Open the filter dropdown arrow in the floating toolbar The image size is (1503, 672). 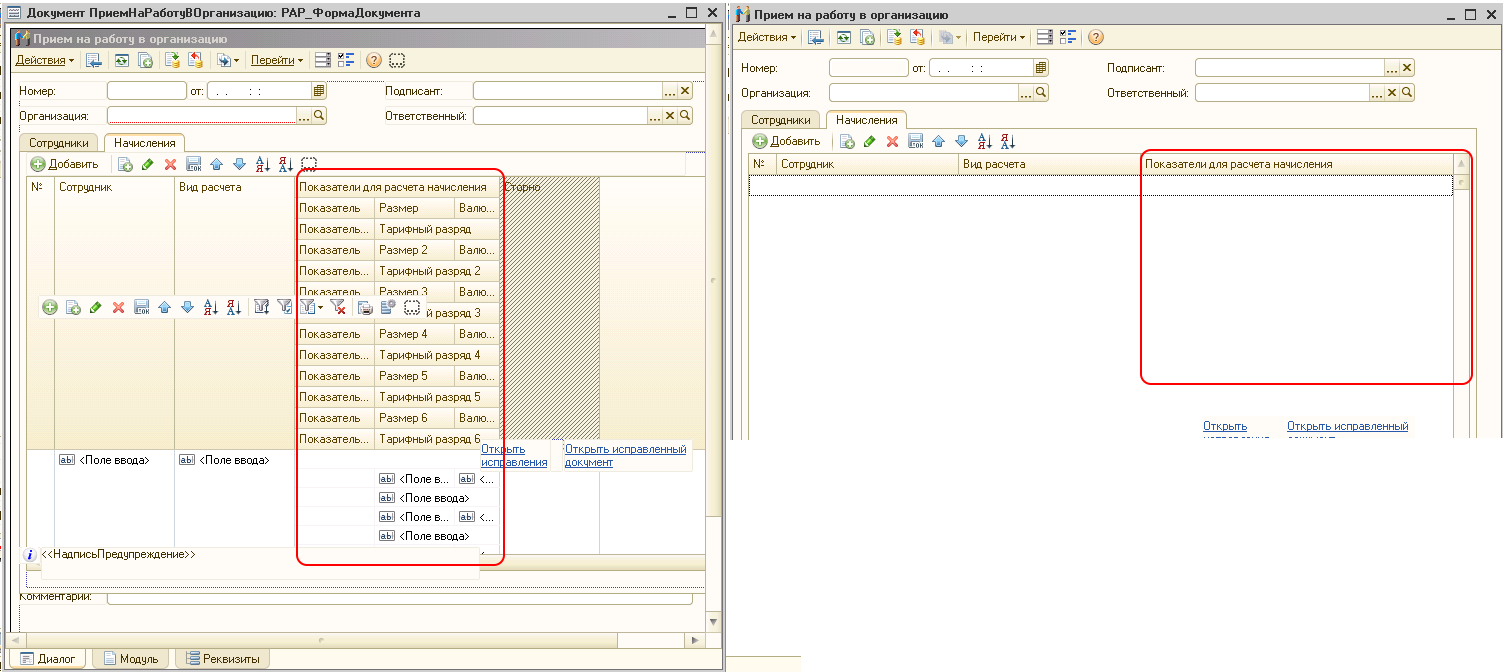point(320,308)
